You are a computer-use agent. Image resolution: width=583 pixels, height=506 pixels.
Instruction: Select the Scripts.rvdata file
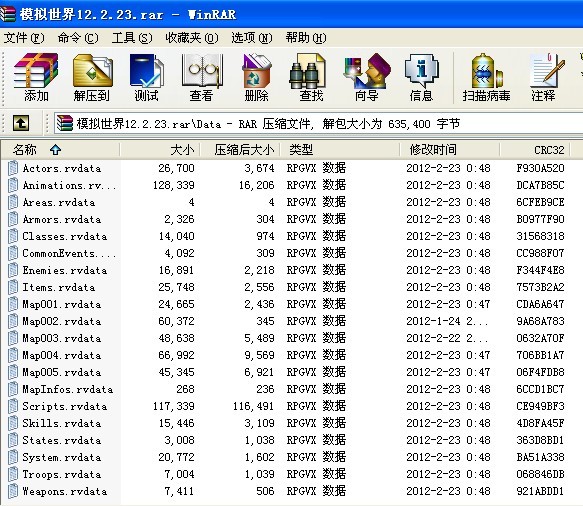point(65,406)
